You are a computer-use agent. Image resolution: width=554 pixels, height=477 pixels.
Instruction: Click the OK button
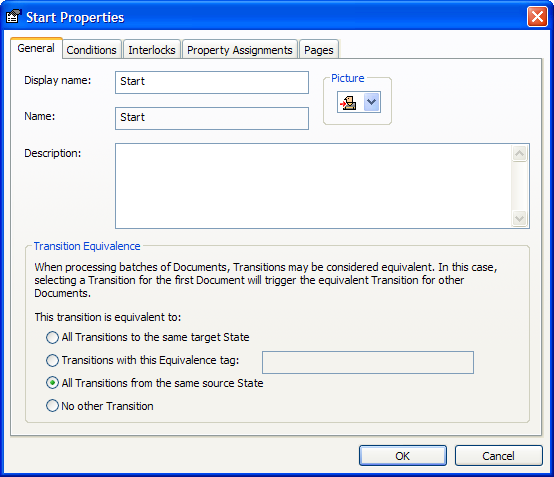coord(403,456)
